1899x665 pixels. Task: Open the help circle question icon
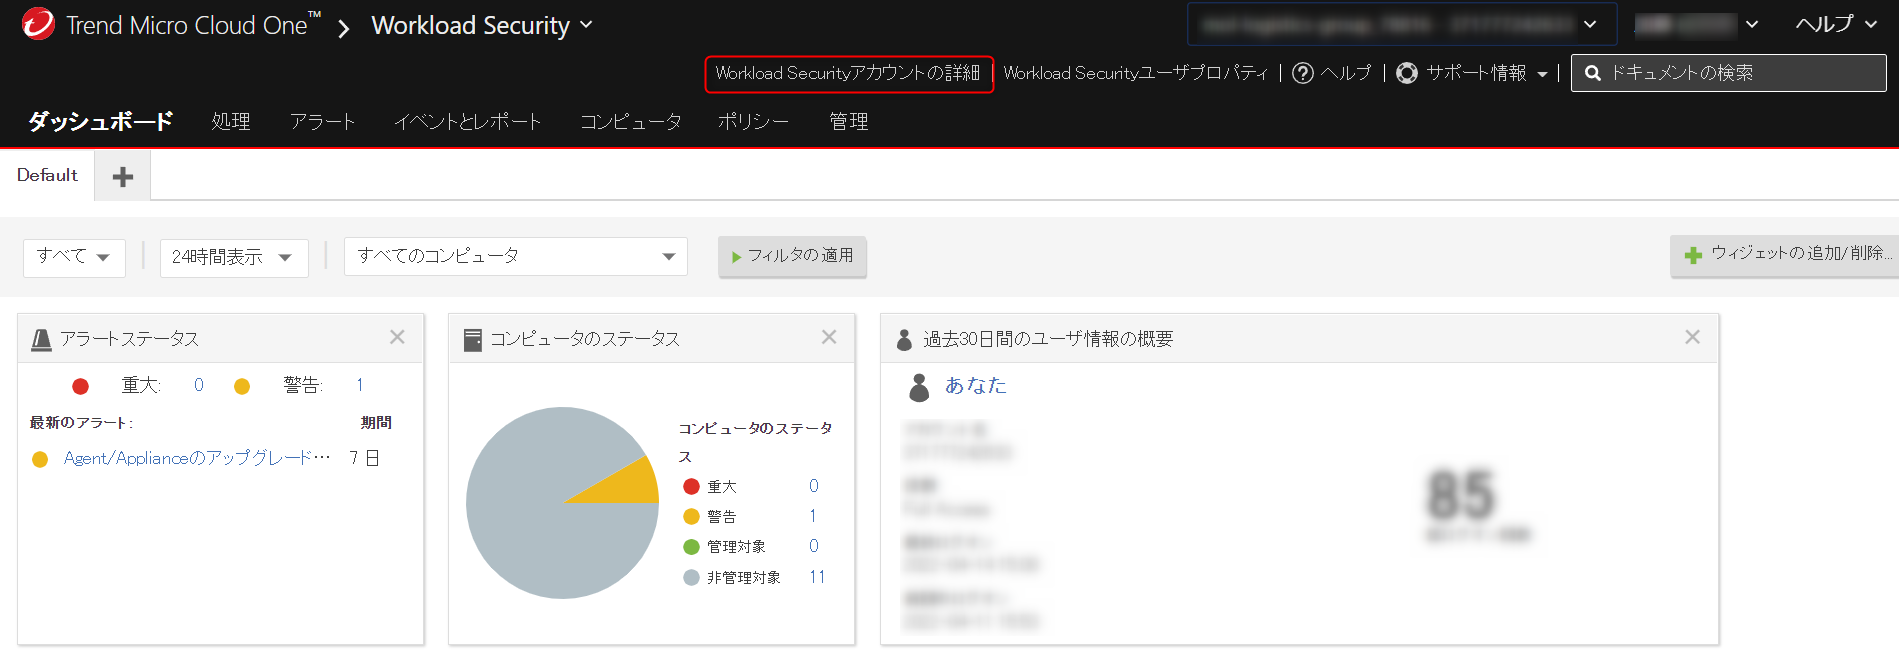[1303, 73]
